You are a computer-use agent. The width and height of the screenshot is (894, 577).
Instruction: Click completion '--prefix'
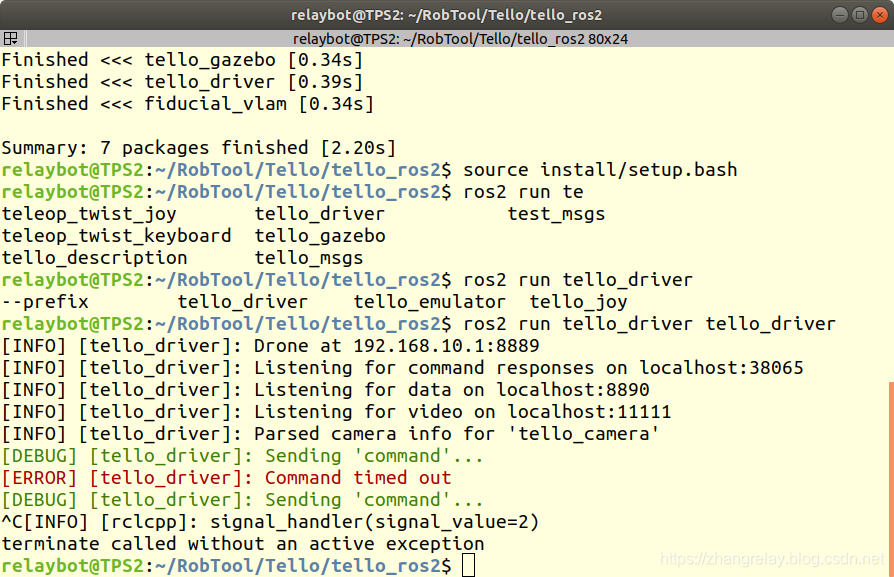[x=45, y=302]
